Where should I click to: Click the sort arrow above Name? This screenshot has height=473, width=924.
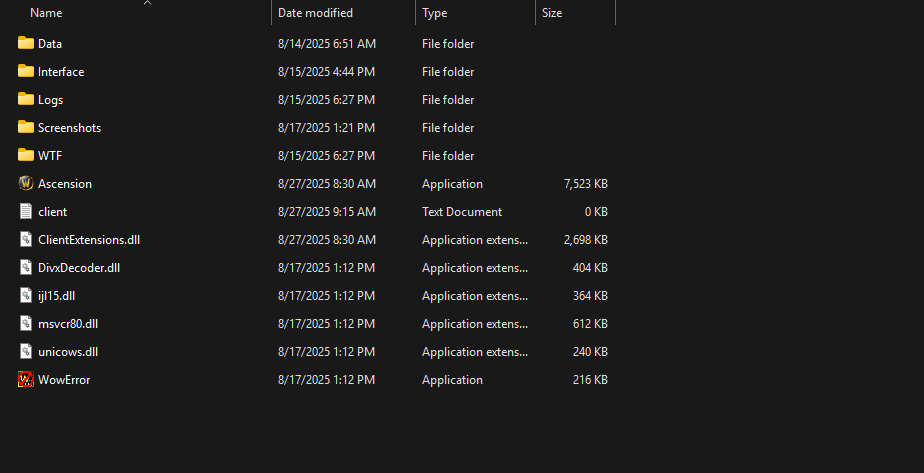pyautogui.click(x=148, y=3)
